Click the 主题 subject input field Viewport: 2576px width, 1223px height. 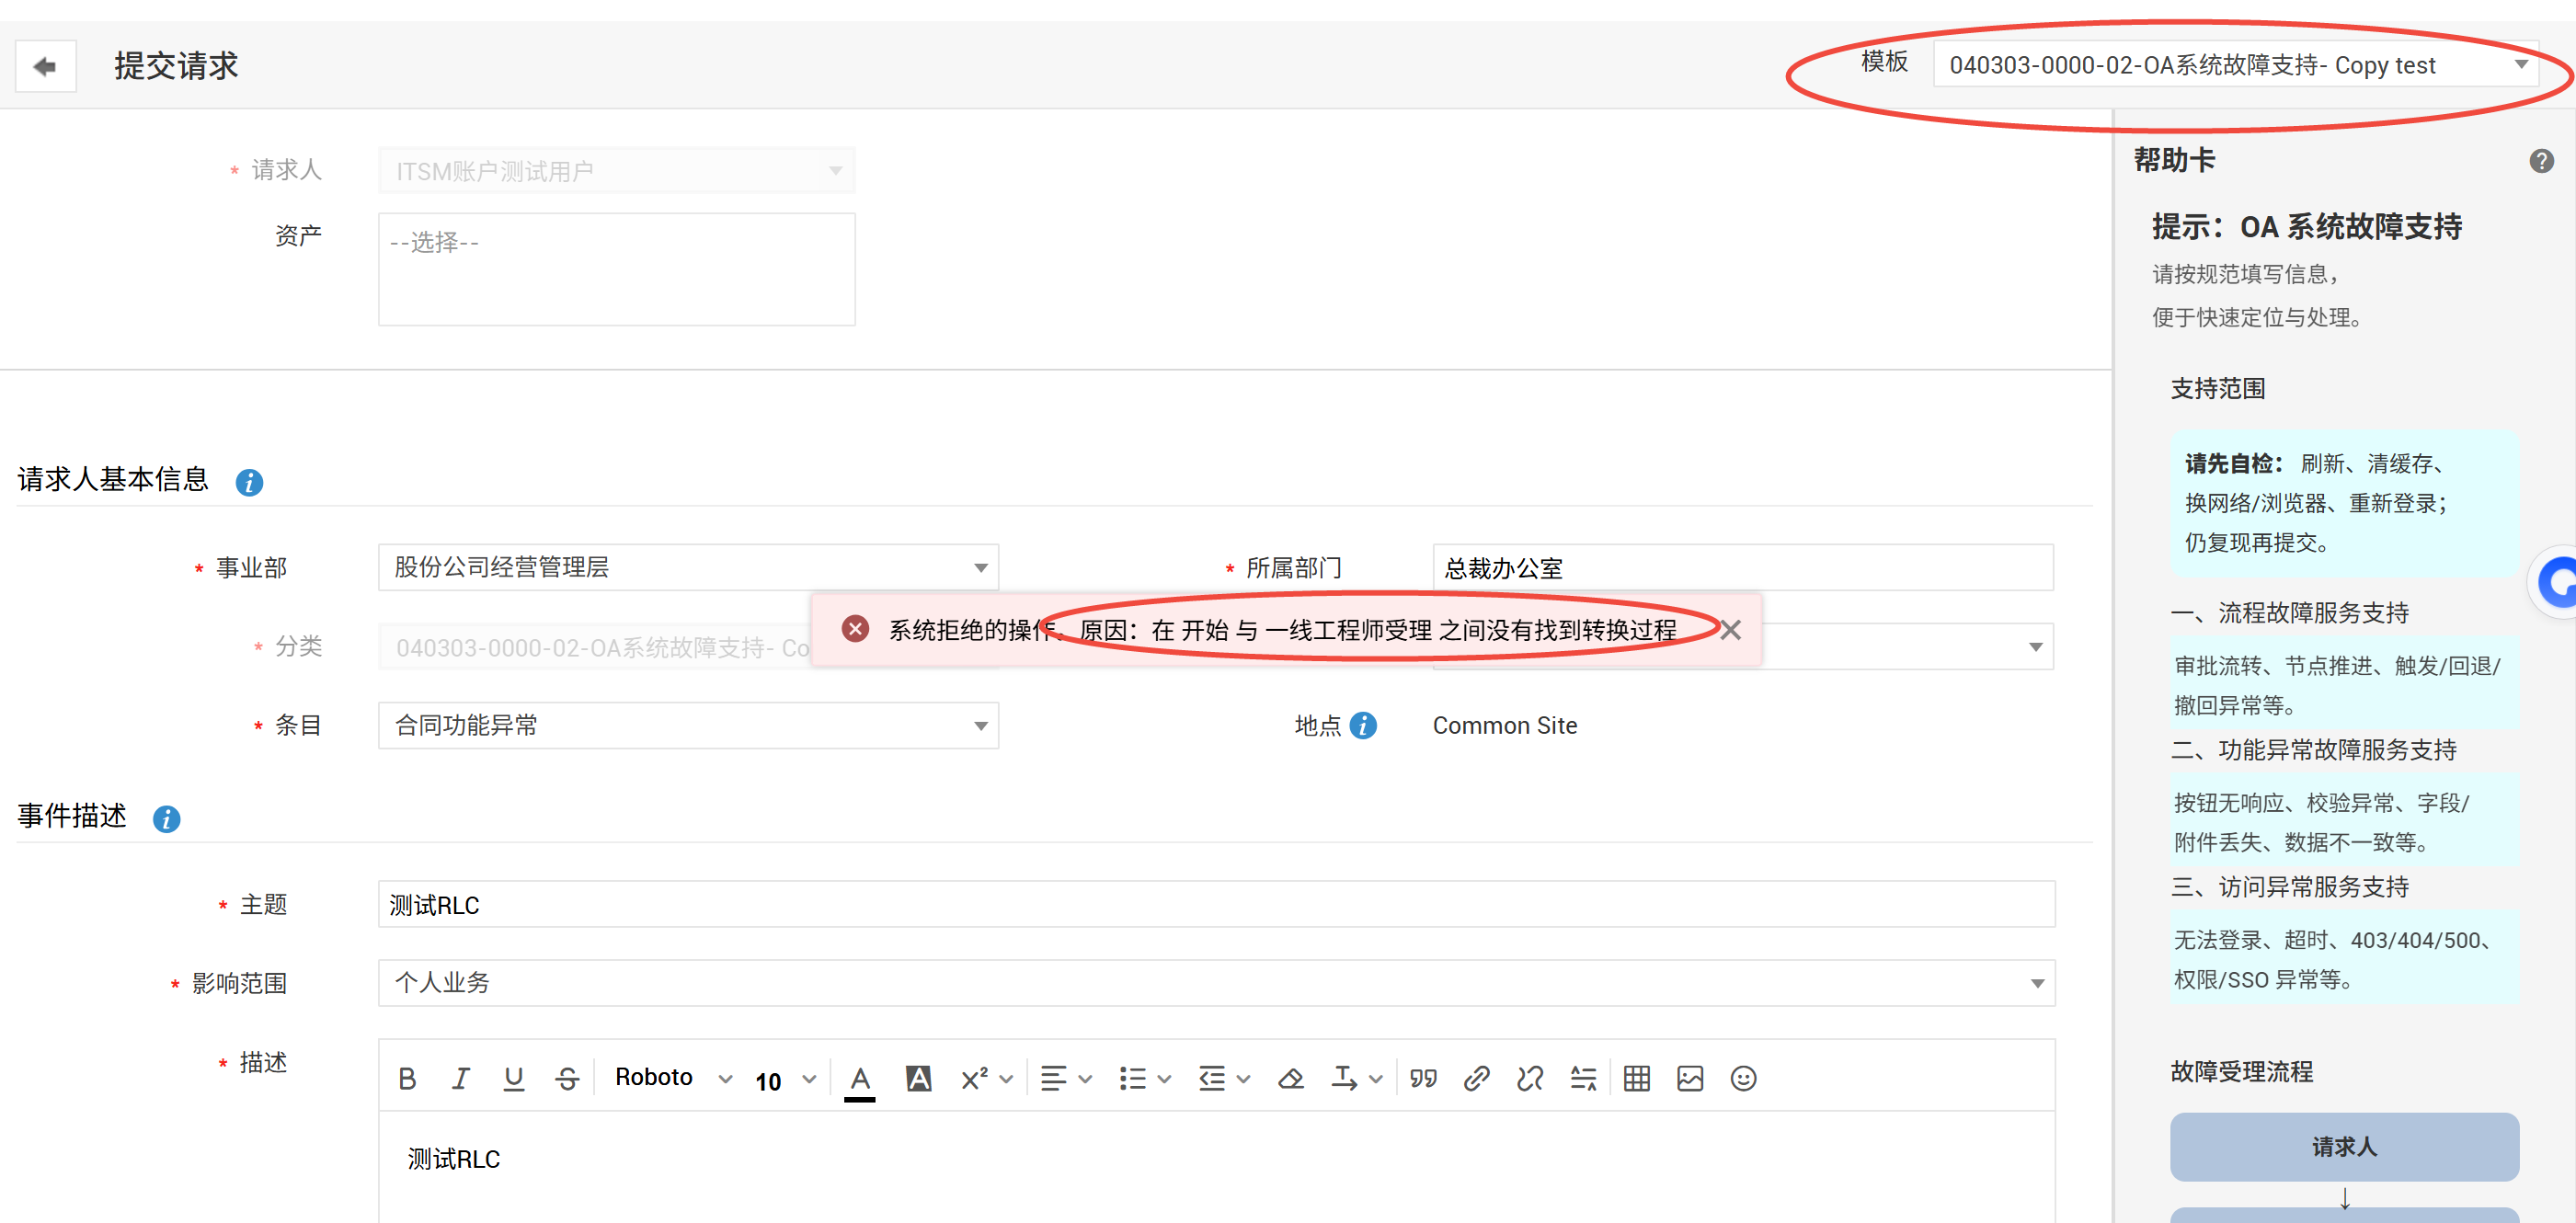click(x=1215, y=905)
